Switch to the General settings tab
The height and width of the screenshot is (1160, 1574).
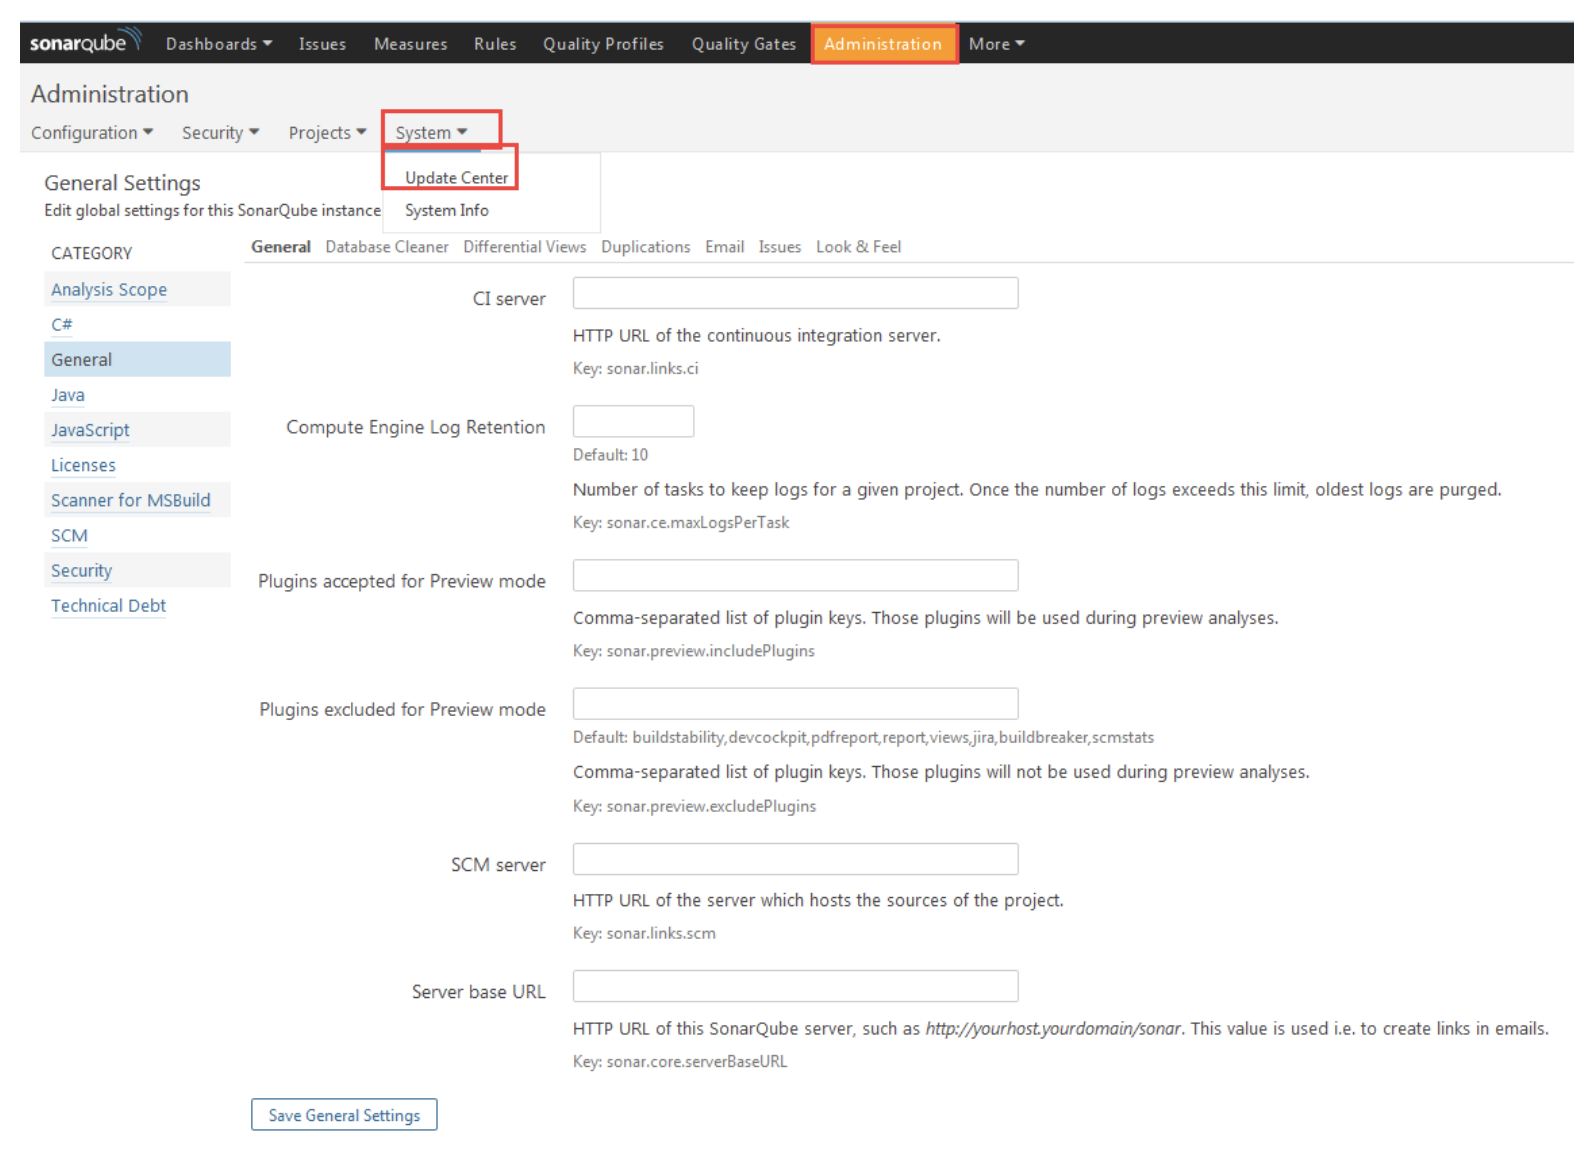tap(280, 247)
